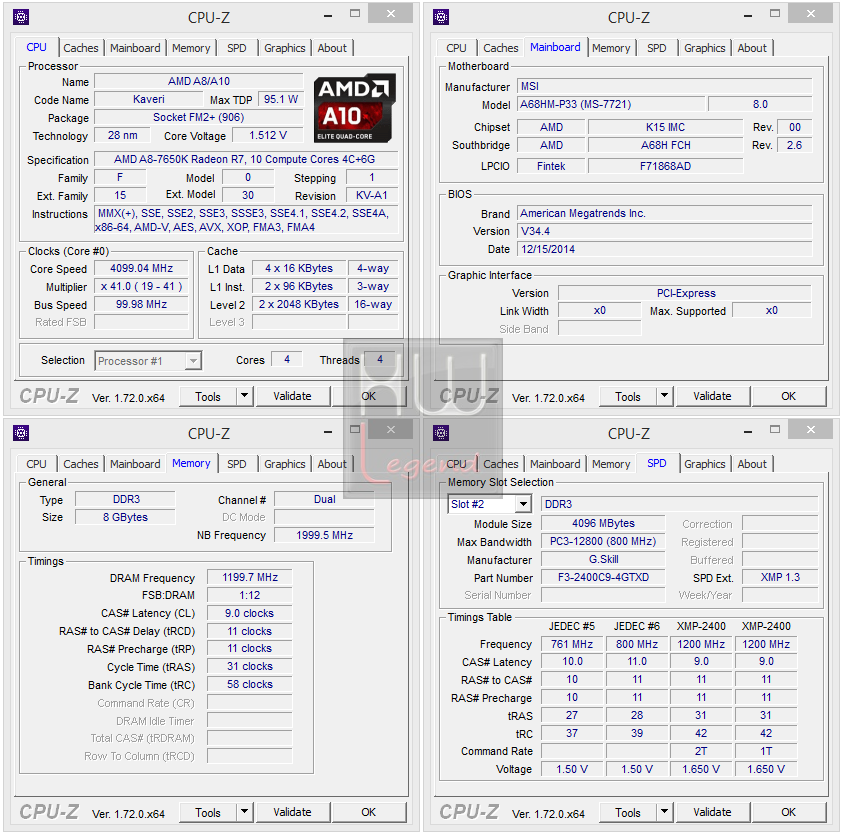Image resolution: width=846 pixels, height=838 pixels.
Task: Click the CAS# Latency value 9.0 clocks
Action: (250, 613)
